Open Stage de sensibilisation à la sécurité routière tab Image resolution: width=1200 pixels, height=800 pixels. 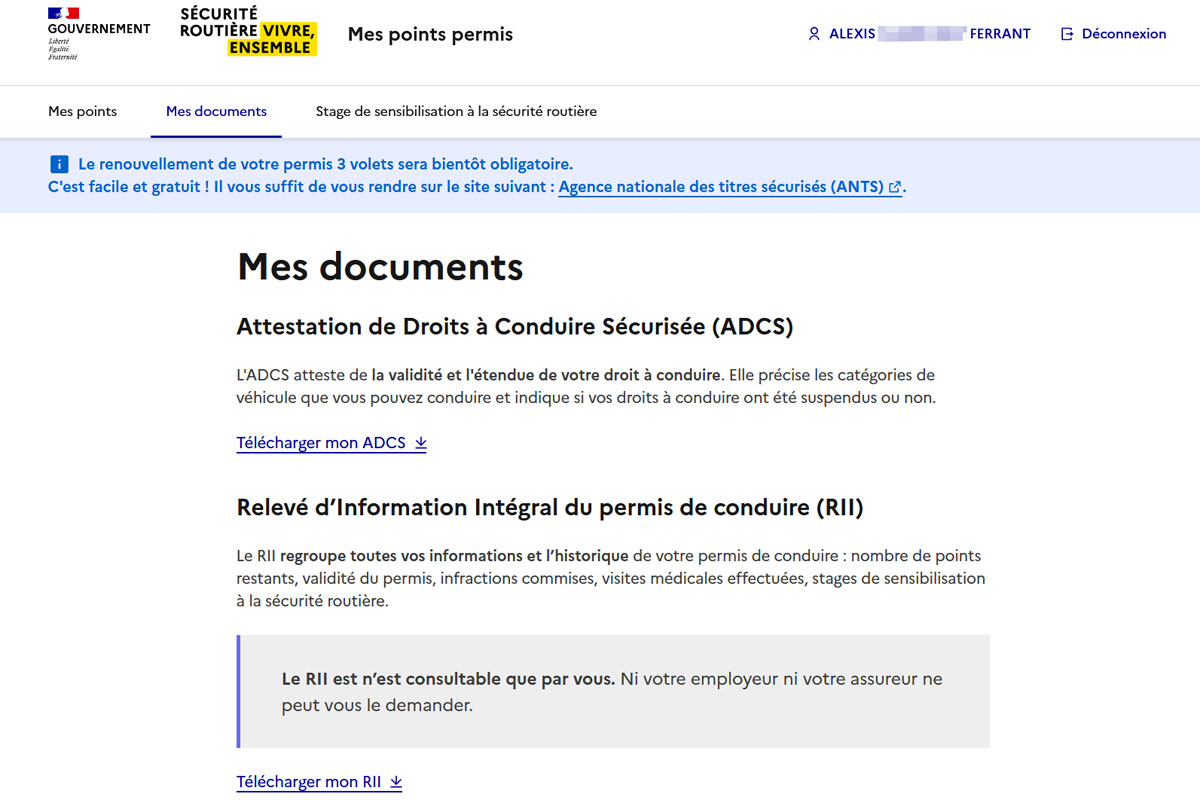pos(456,111)
